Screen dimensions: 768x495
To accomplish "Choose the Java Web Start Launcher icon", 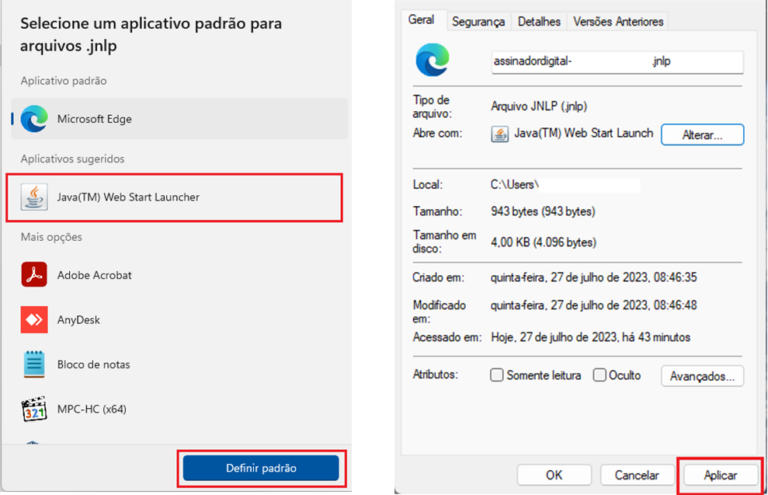I will pyautogui.click(x=35, y=197).
